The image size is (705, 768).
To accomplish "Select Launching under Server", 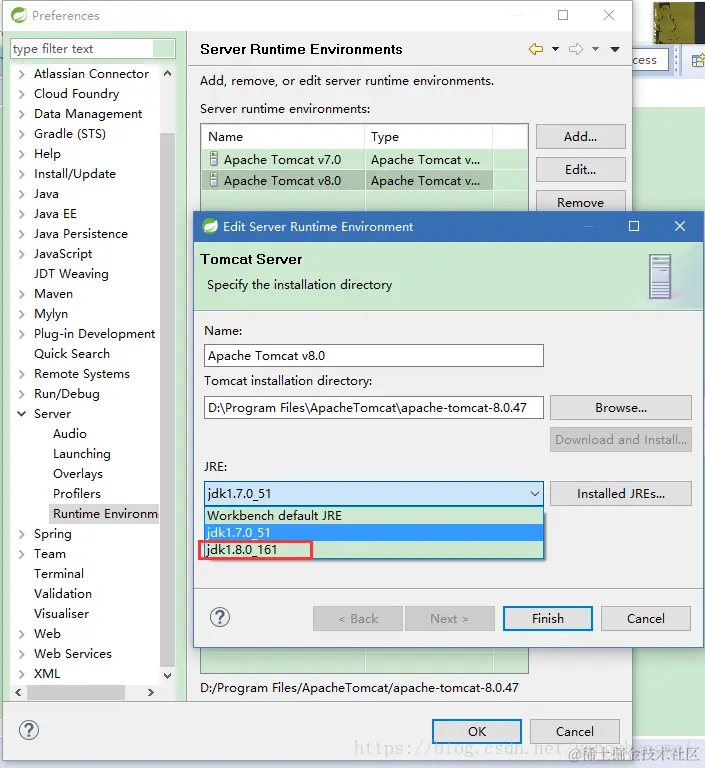I will pyautogui.click(x=82, y=454).
